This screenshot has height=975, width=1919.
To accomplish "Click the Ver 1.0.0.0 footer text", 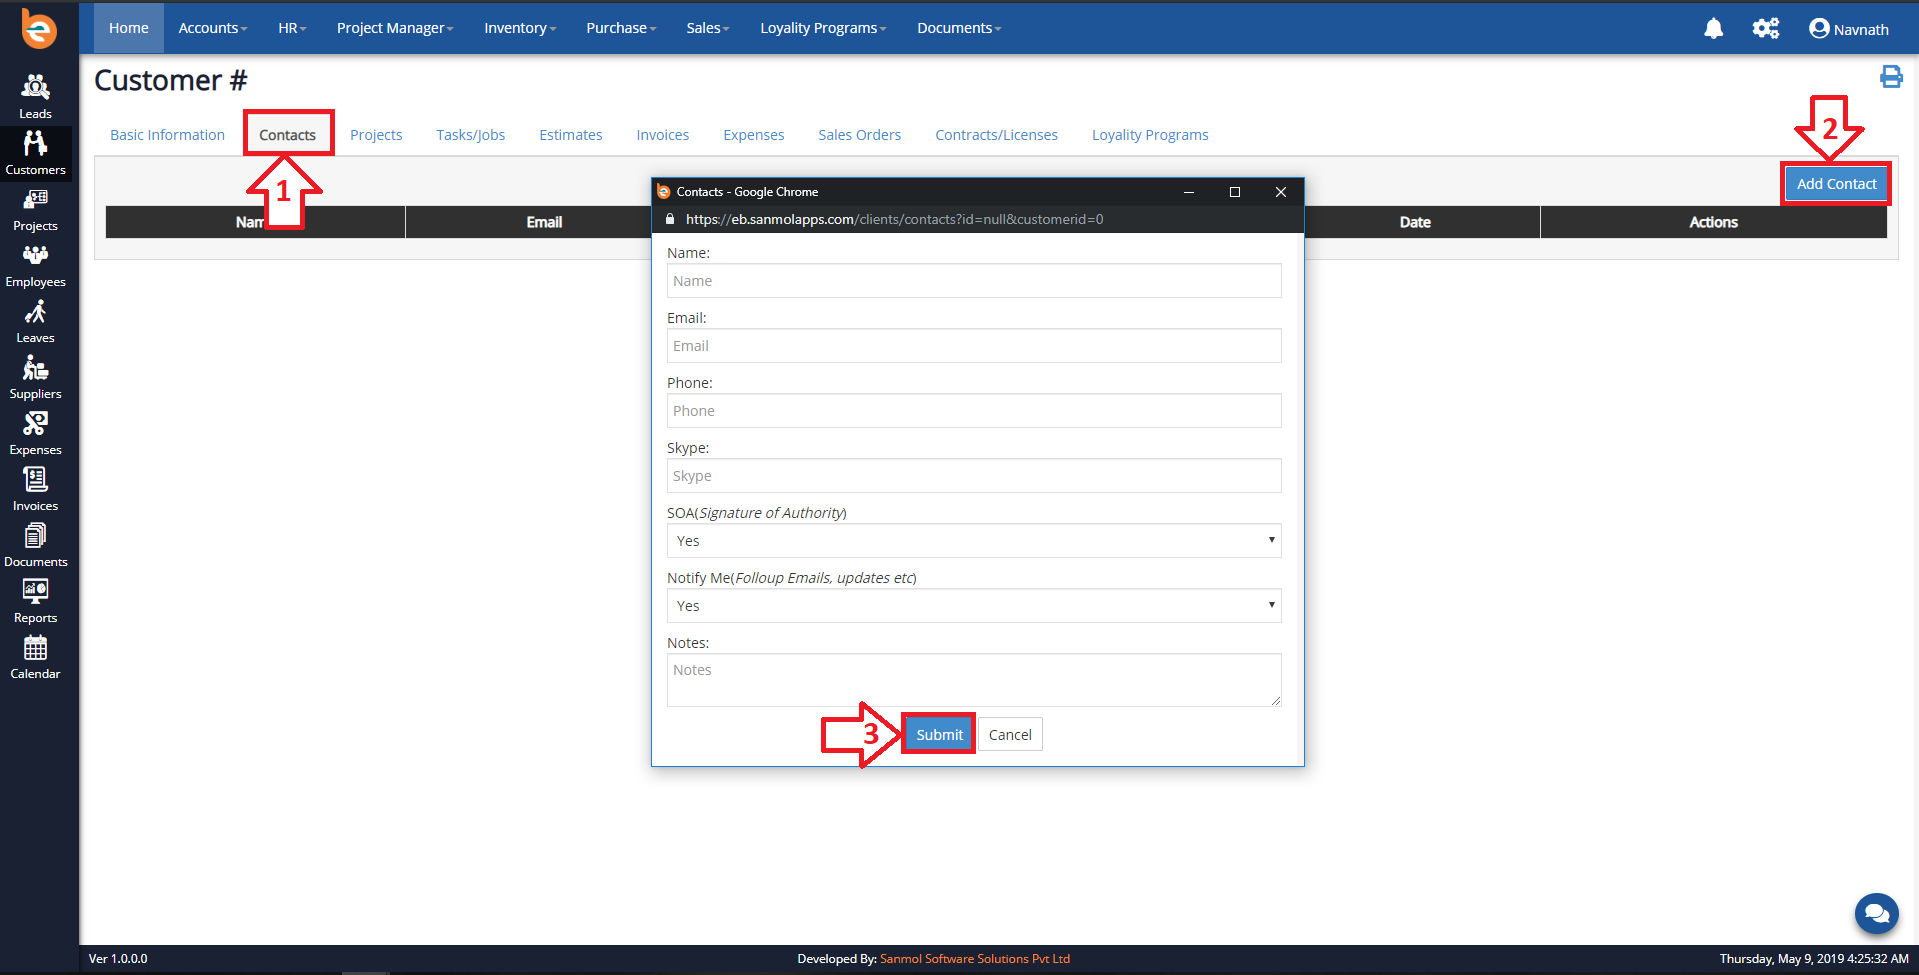I will tap(118, 959).
